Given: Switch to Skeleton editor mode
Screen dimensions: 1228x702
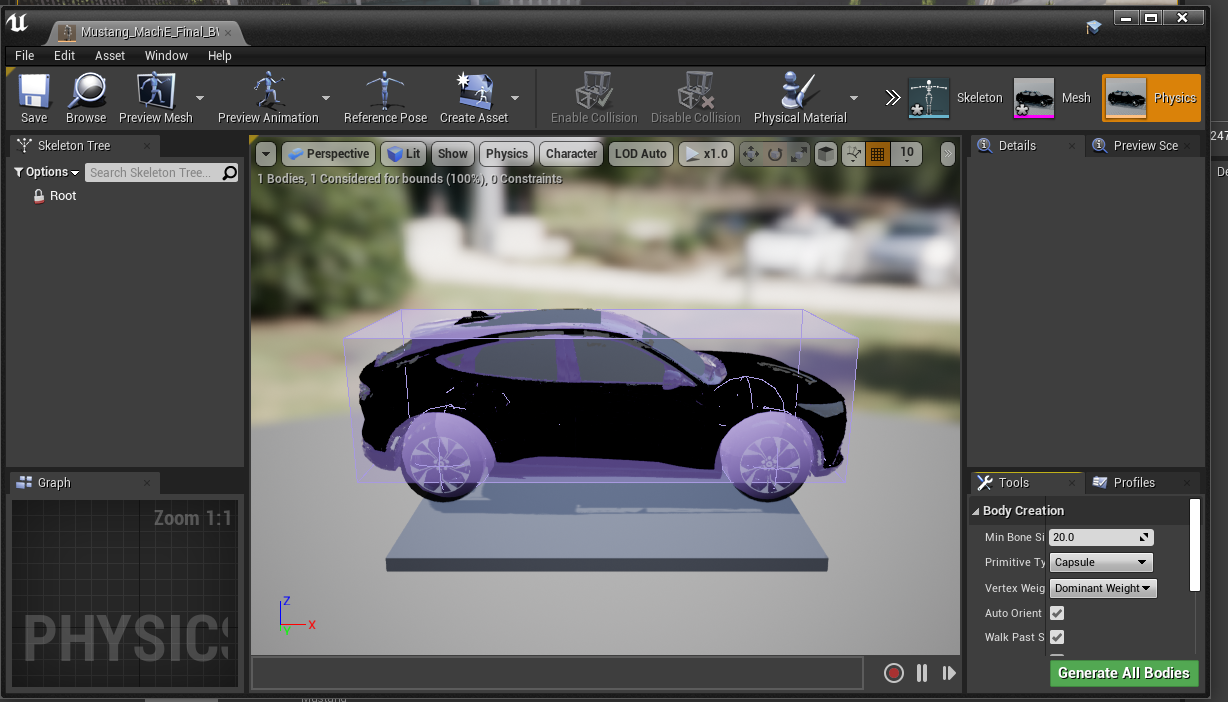Looking at the screenshot, I should (955, 98).
